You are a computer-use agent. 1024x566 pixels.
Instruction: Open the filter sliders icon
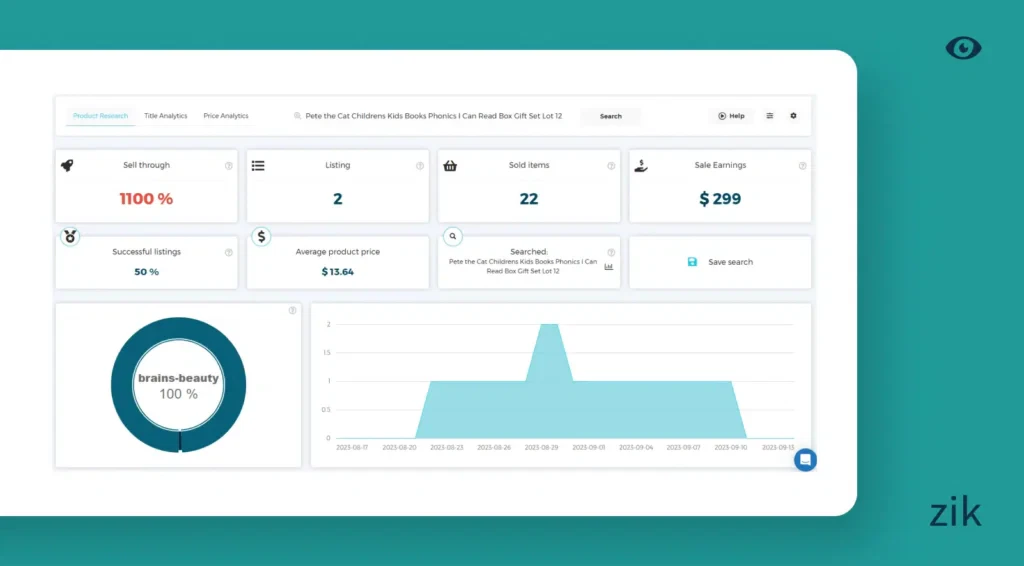coord(770,116)
